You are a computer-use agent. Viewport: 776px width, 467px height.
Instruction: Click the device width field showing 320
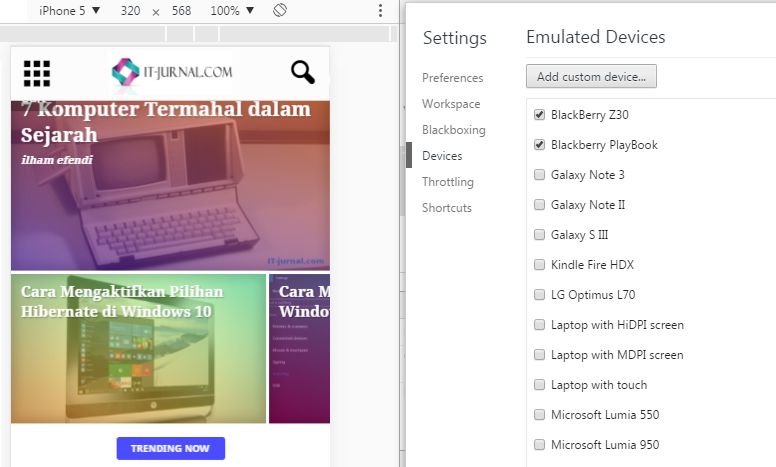tap(131, 10)
